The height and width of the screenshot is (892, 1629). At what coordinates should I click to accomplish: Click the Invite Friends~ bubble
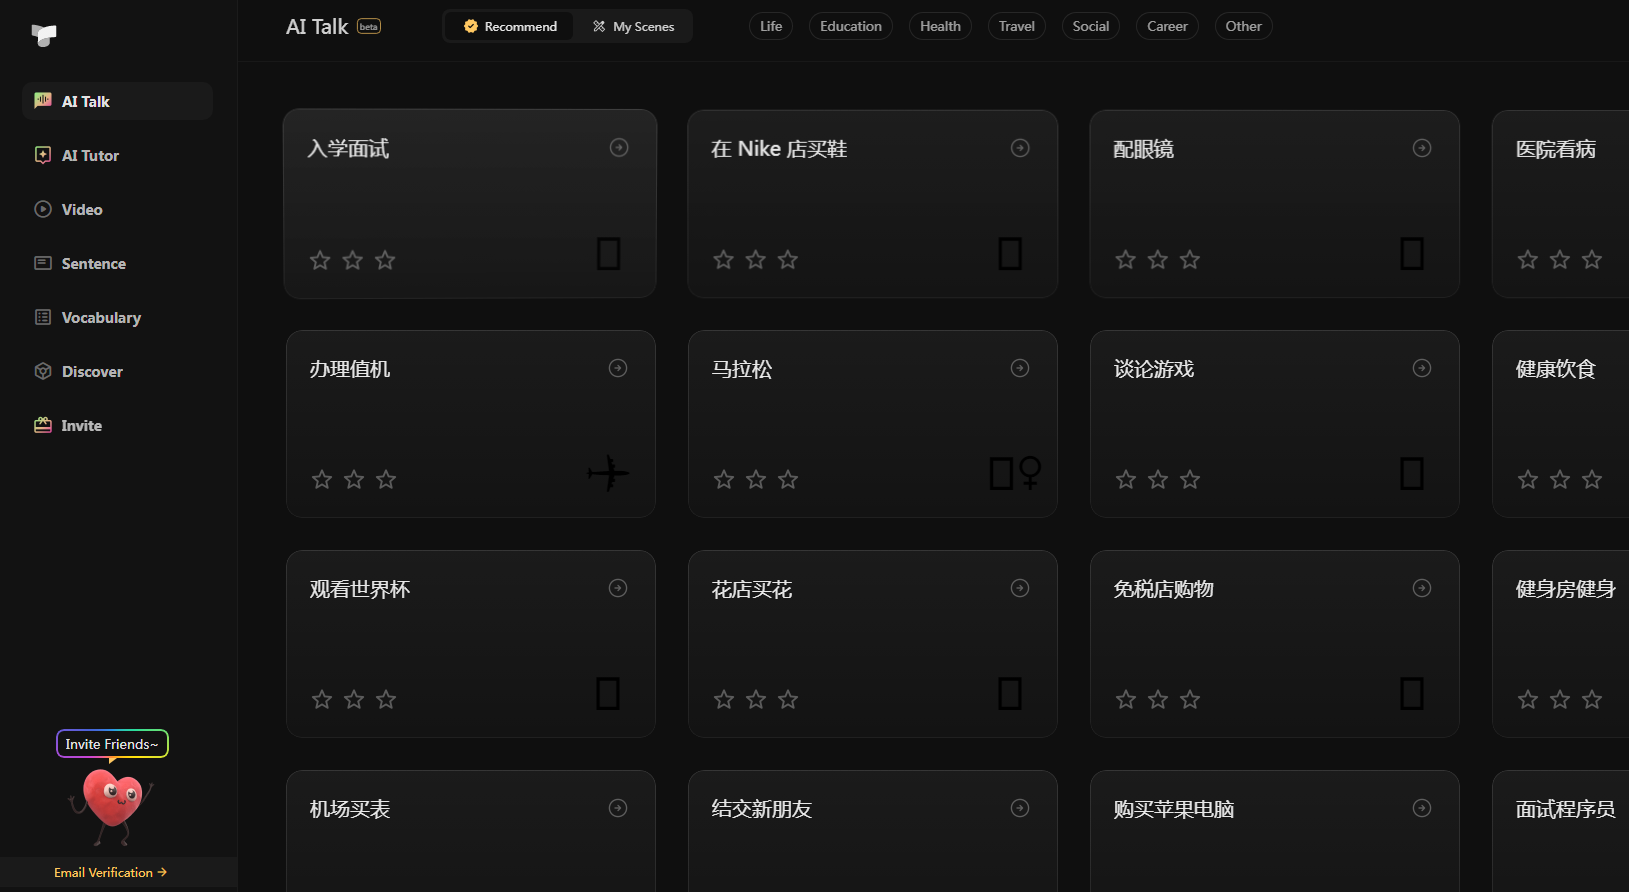click(x=112, y=744)
